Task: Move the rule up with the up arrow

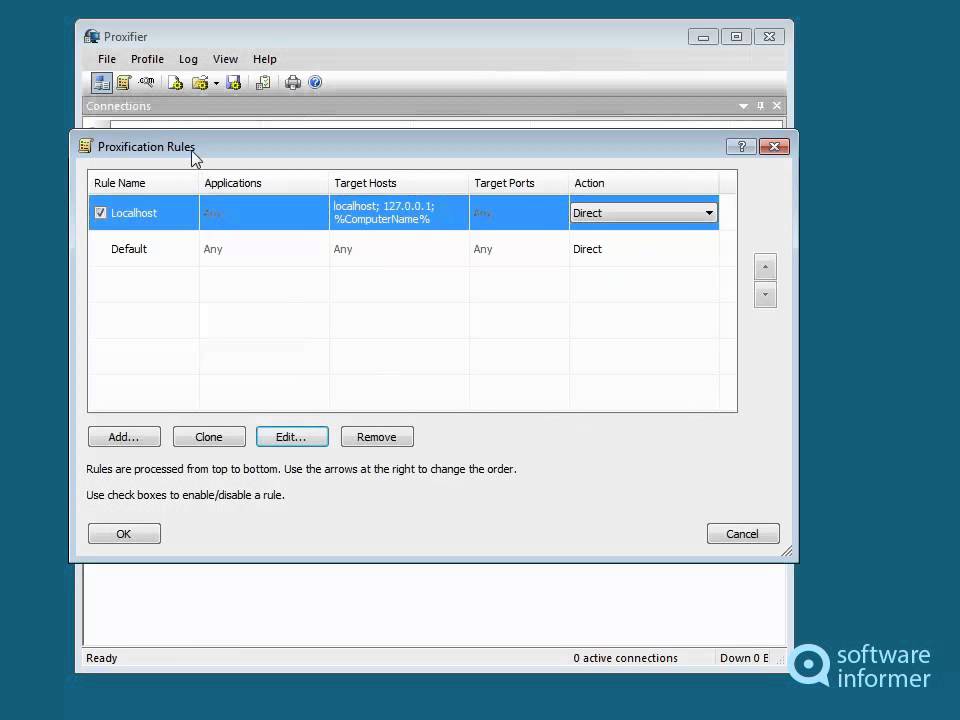Action: [x=765, y=267]
